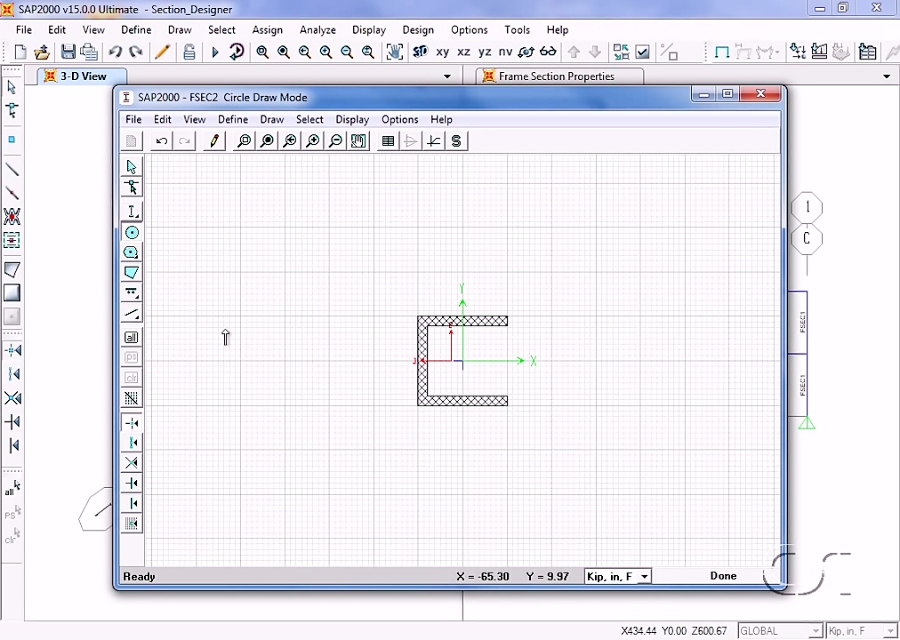Click the 'all' selection icon in left toolbar
The width and height of the screenshot is (900, 640).
[x=131, y=337]
